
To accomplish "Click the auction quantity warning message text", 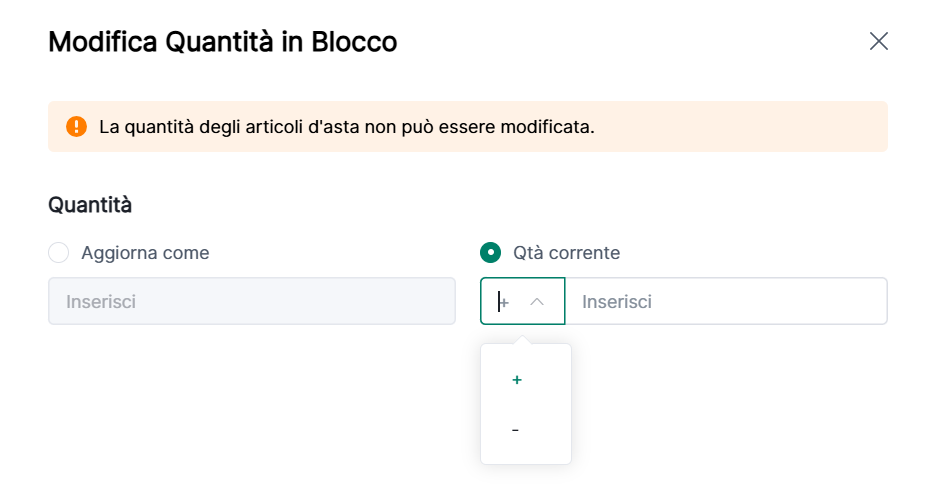I will click(x=346, y=127).
